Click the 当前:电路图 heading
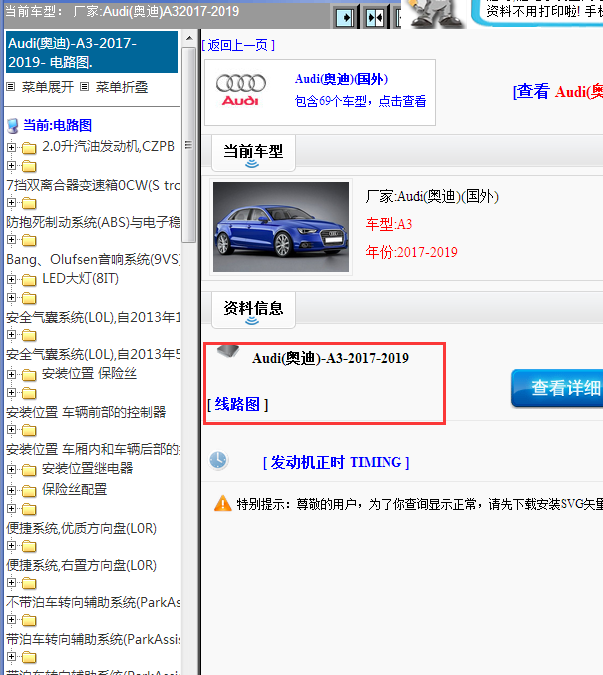 pos(57,125)
